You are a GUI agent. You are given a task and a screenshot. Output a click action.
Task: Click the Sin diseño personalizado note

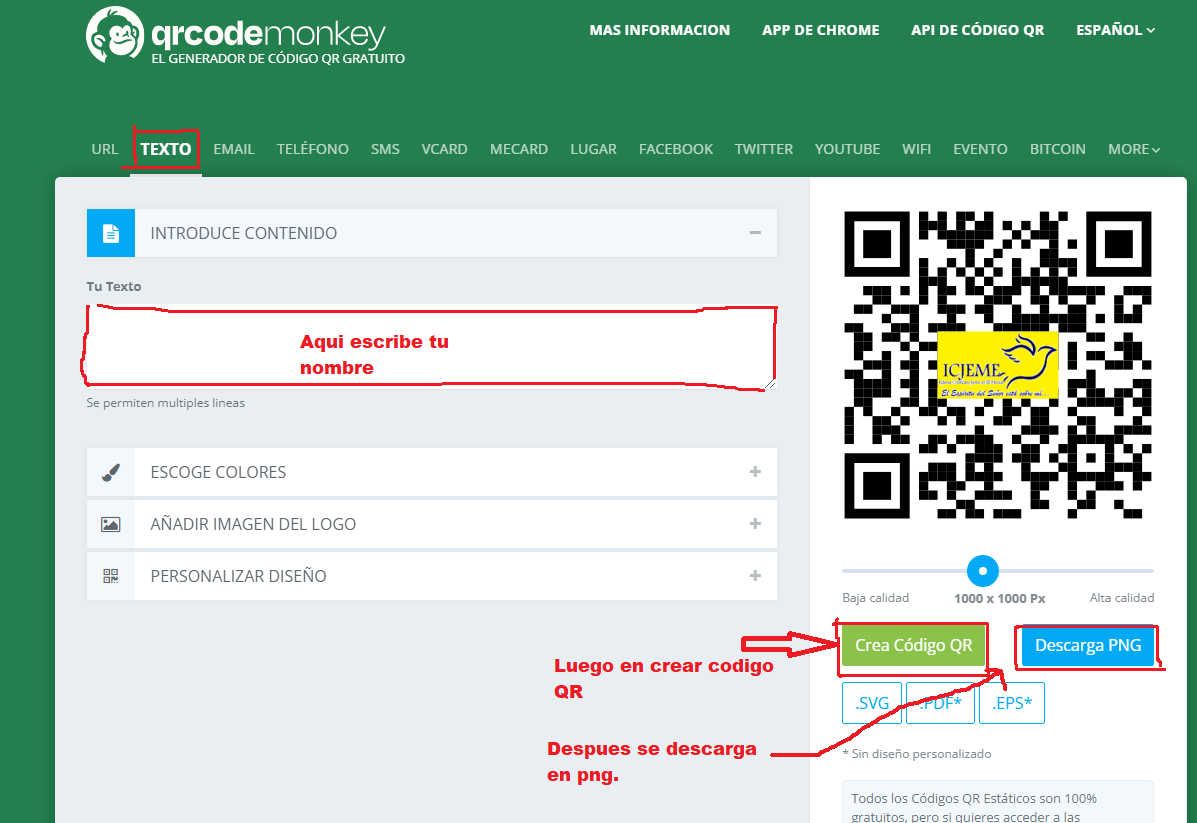click(917, 754)
